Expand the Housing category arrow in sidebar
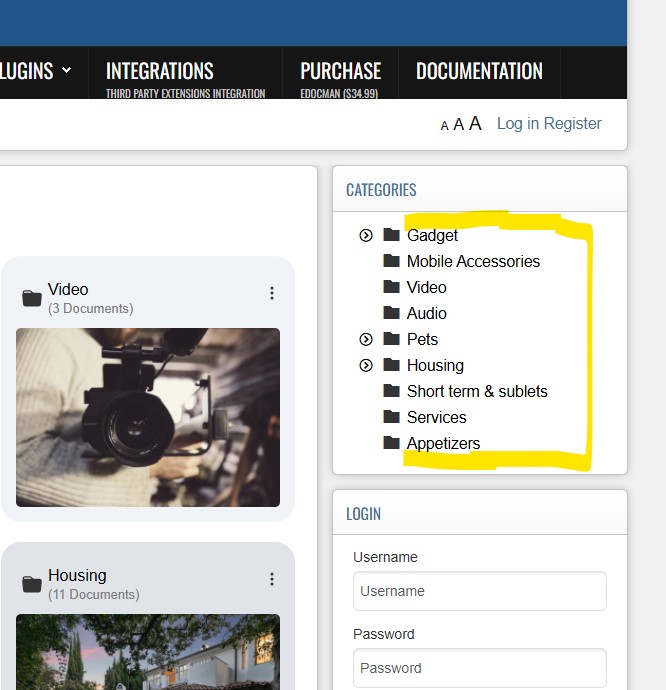Screen dimensions: 666x690 click(366, 365)
